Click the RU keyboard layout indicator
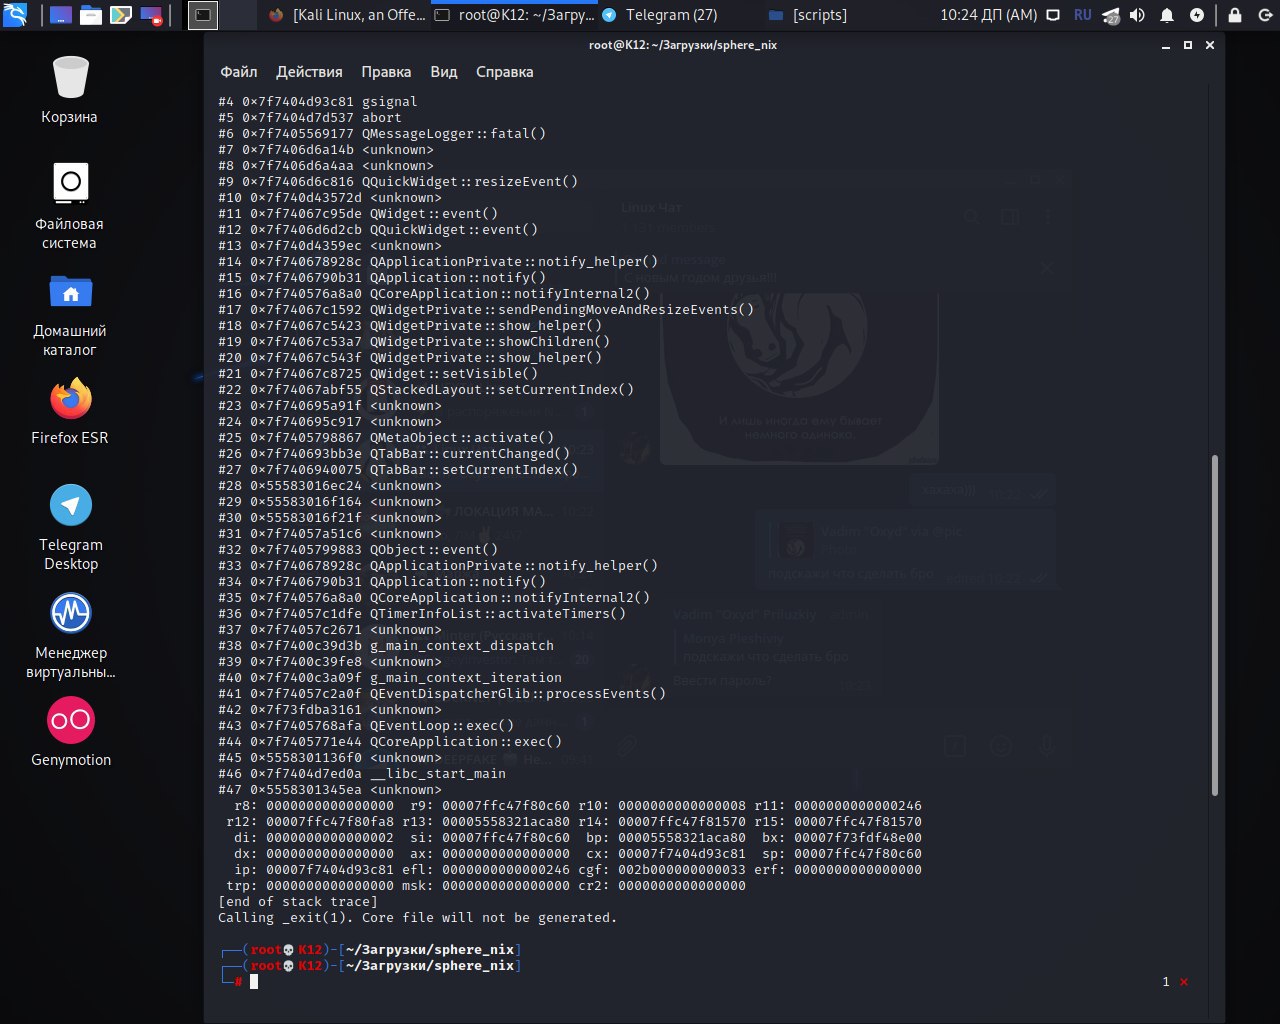The height and width of the screenshot is (1024, 1280). point(1082,15)
